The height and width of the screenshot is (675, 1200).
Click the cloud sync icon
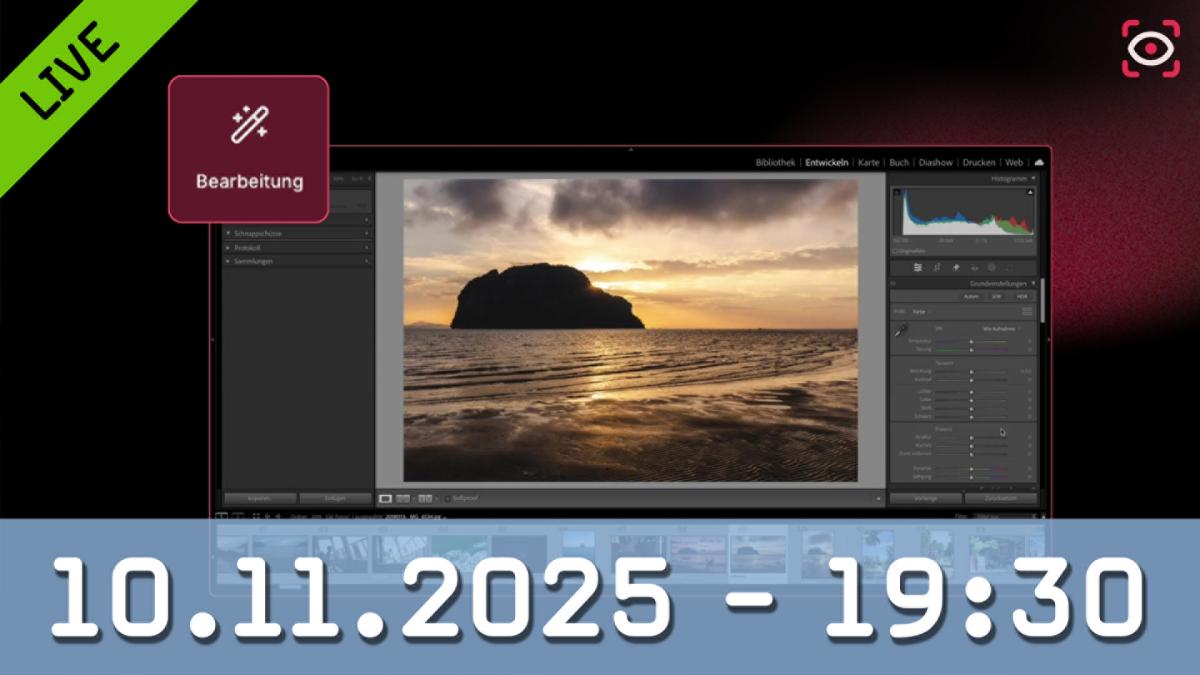[1039, 162]
